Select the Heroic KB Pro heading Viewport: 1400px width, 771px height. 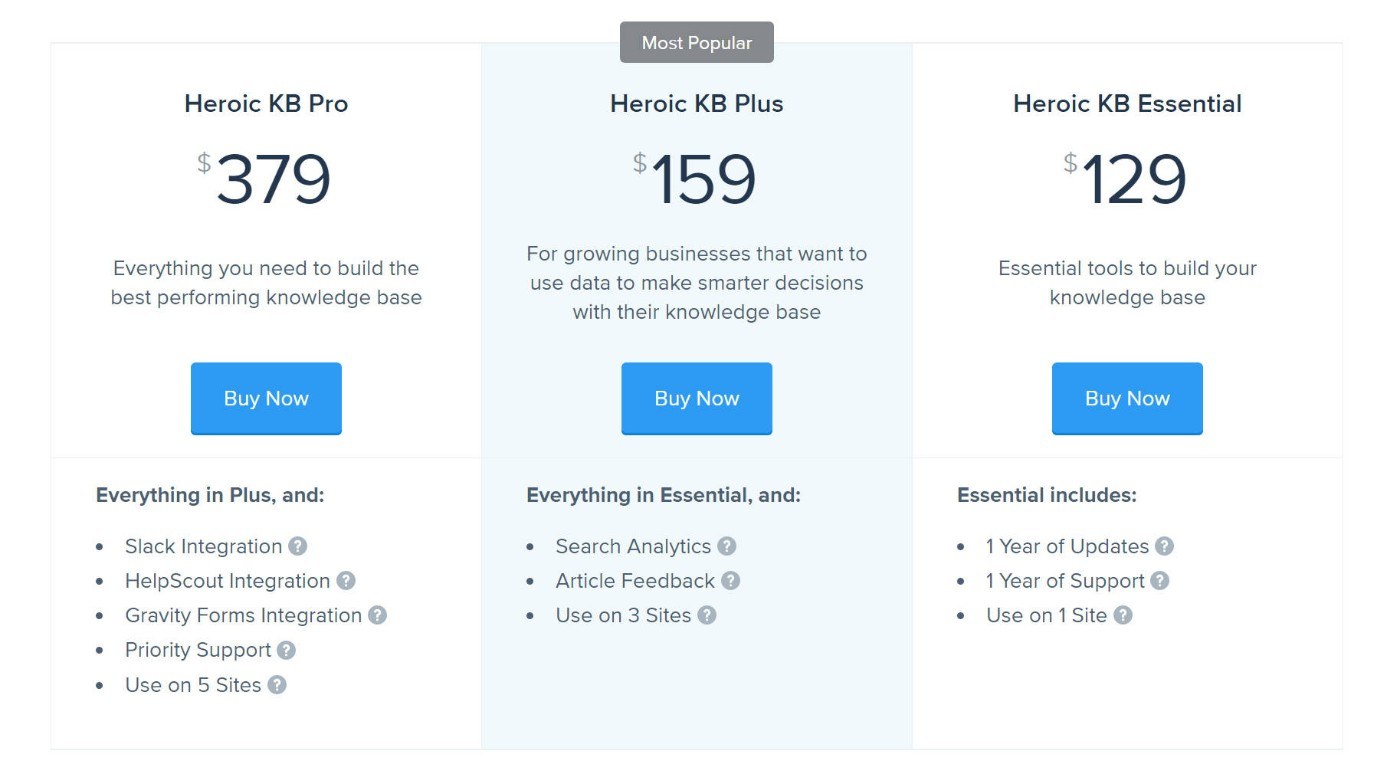pyautogui.click(x=266, y=103)
